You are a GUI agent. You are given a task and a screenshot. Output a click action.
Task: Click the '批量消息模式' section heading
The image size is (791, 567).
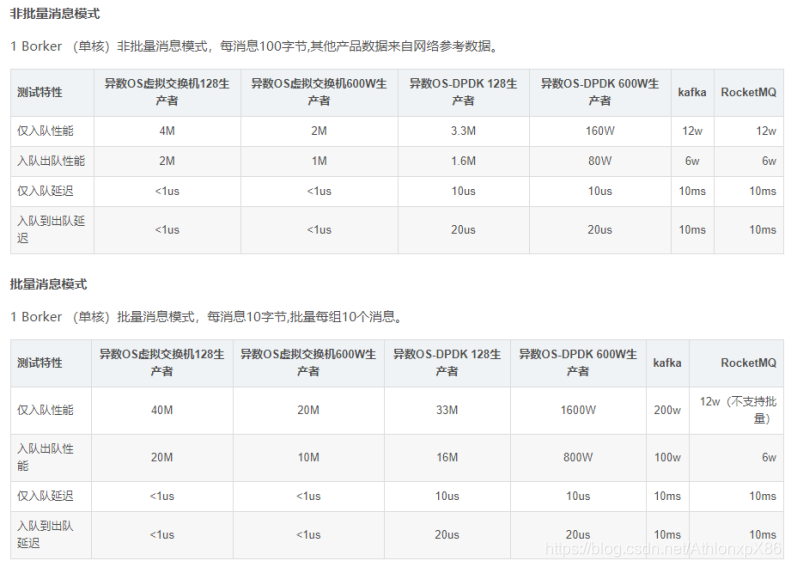tap(48, 284)
